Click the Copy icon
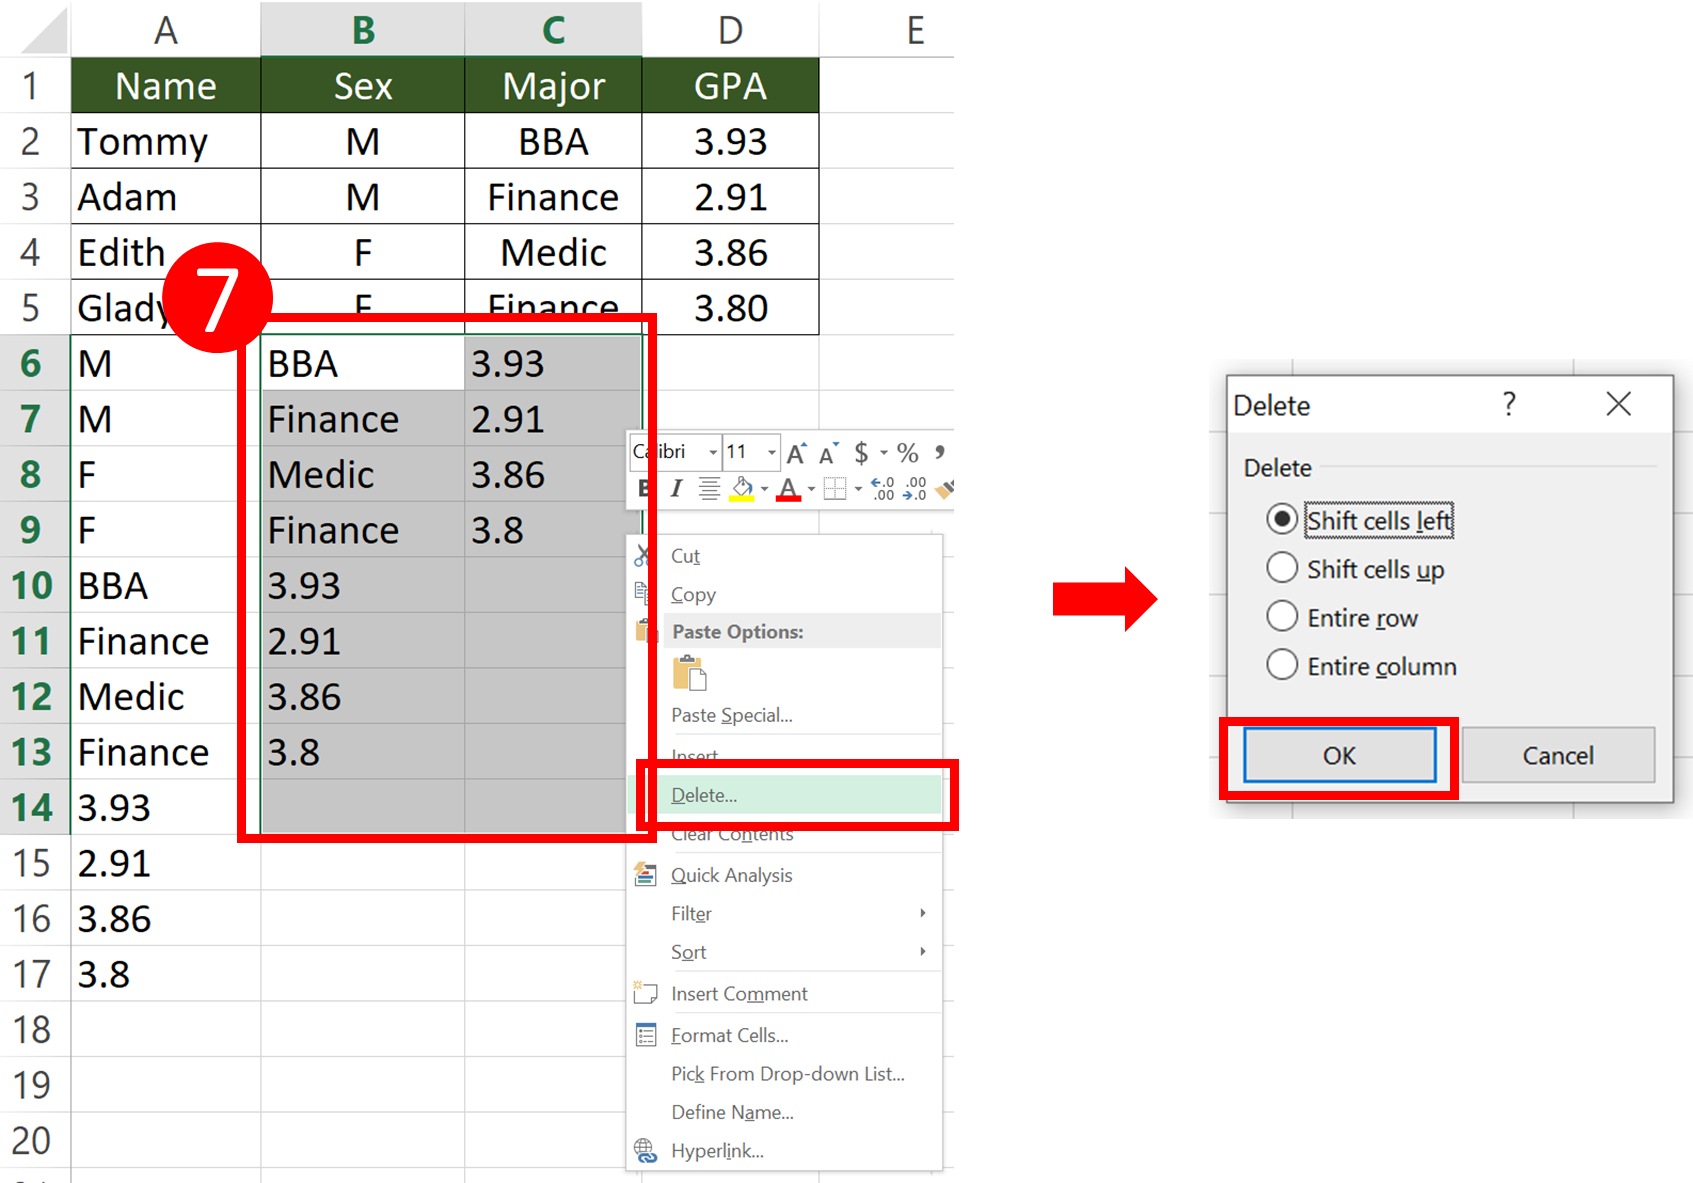Image resolution: width=1693 pixels, height=1183 pixels. (642, 592)
